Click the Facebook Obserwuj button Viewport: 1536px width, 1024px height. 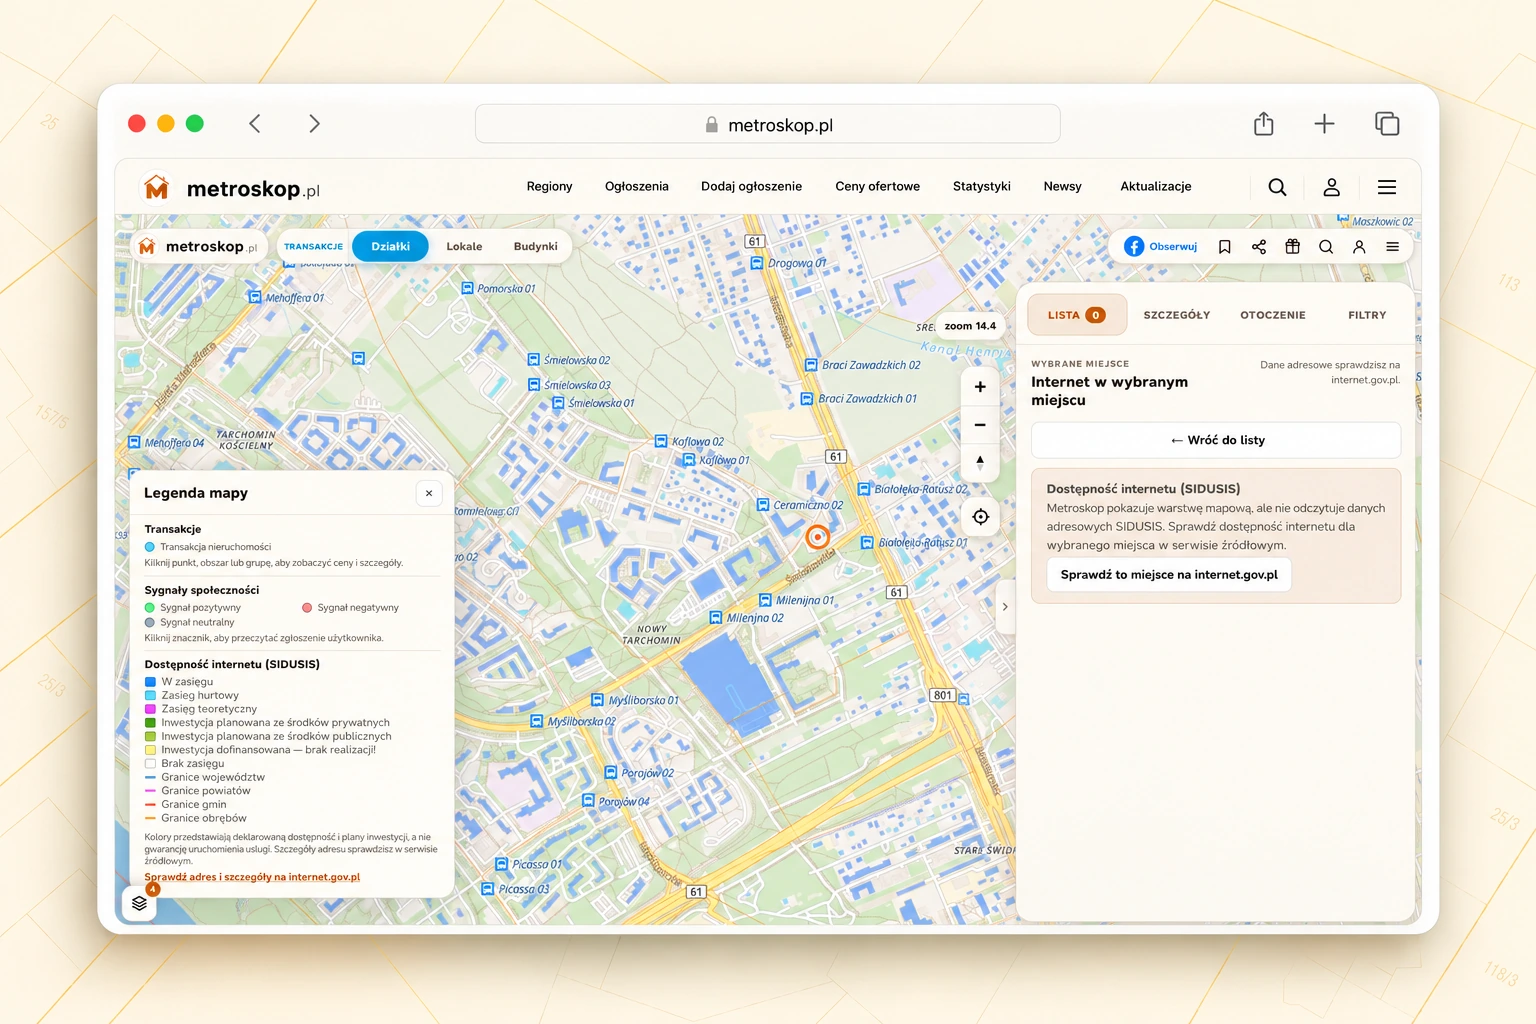(x=1161, y=247)
